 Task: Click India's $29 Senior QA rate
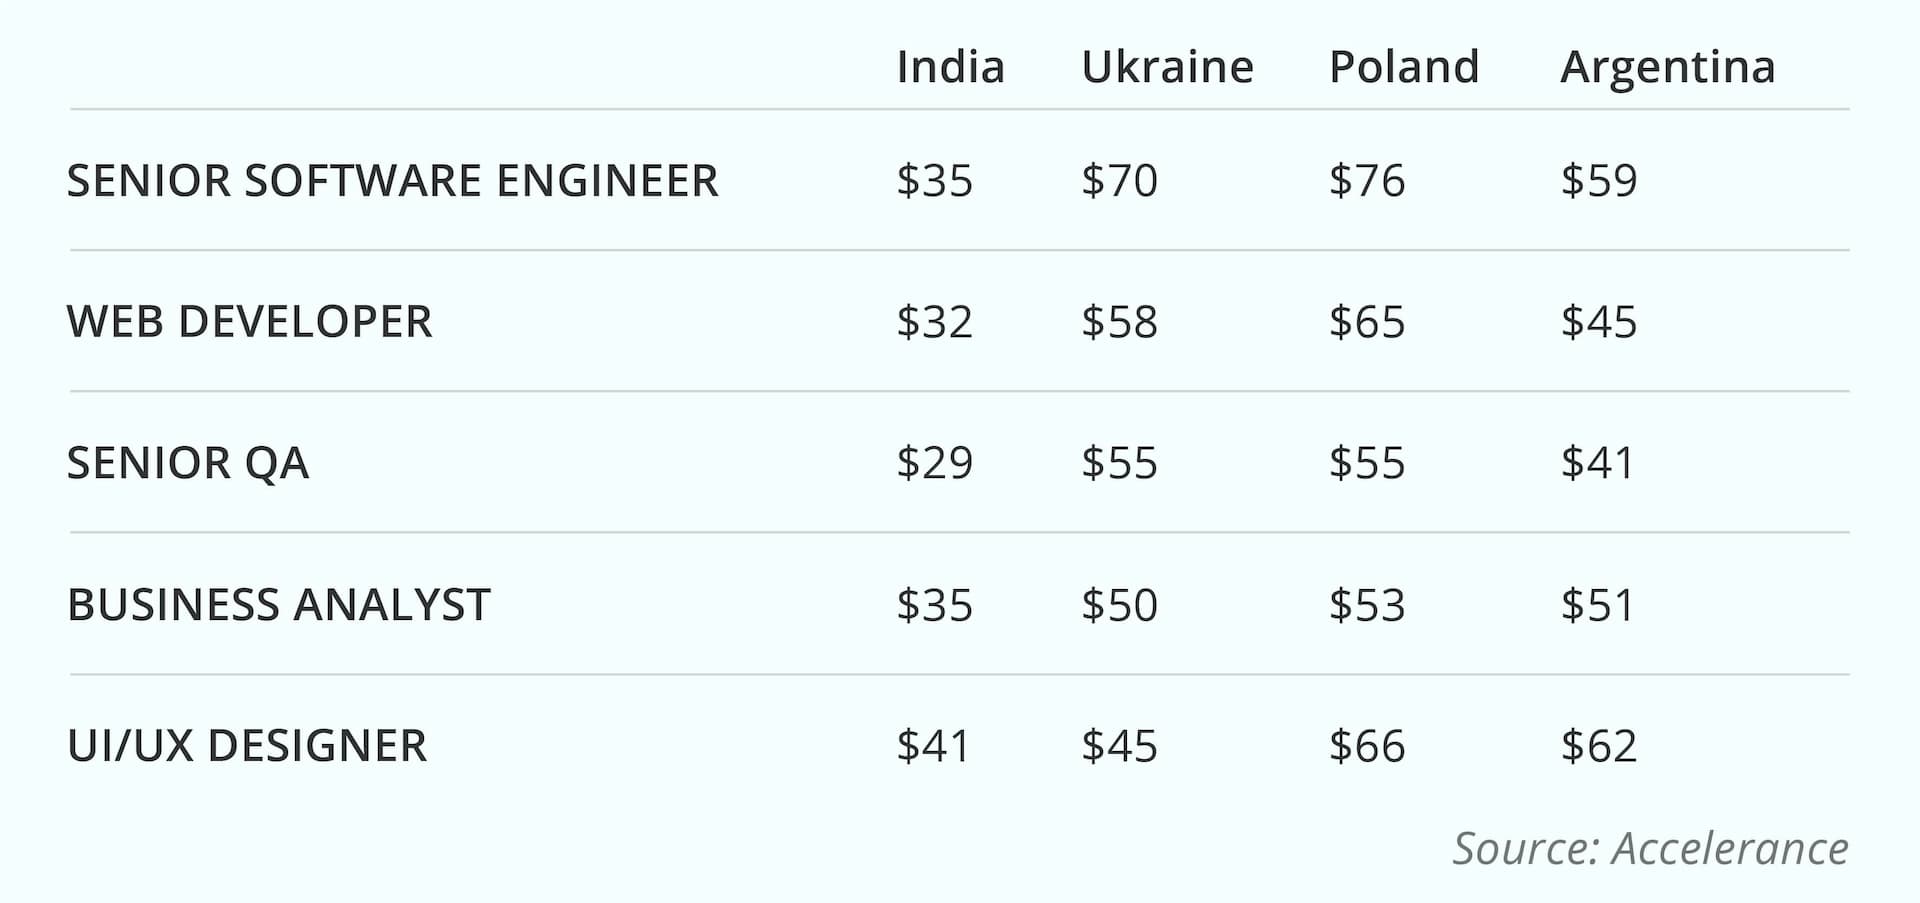click(x=934, y=463)
